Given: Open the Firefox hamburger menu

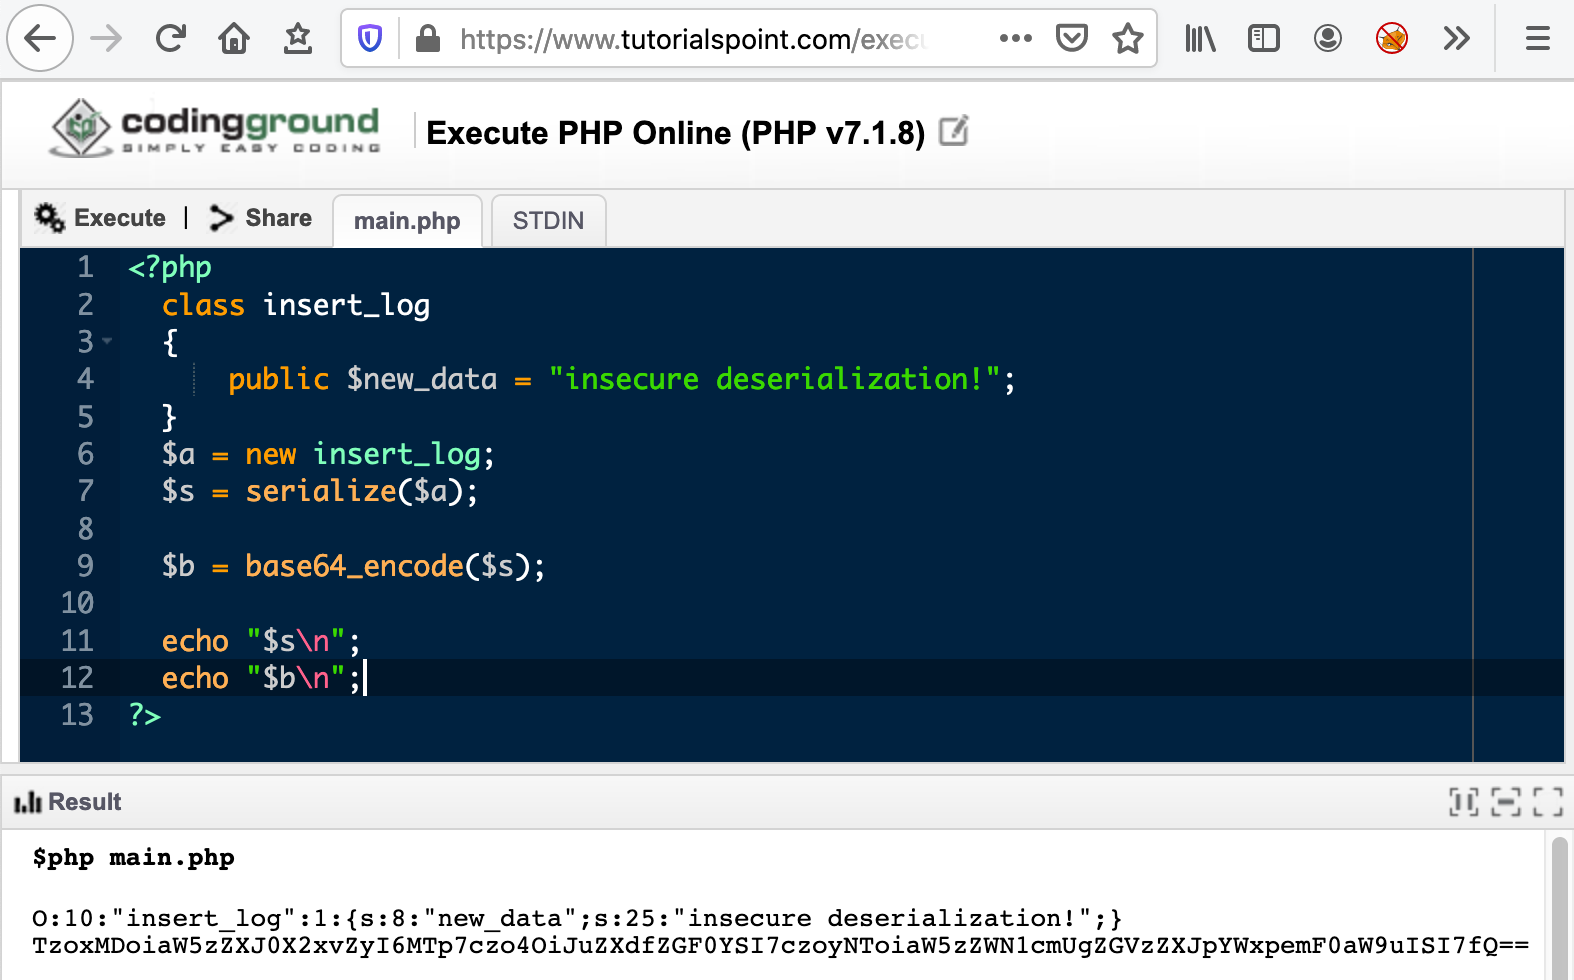Looking at the screenshot, I should pyautogui.click(x=1537, y=39).
